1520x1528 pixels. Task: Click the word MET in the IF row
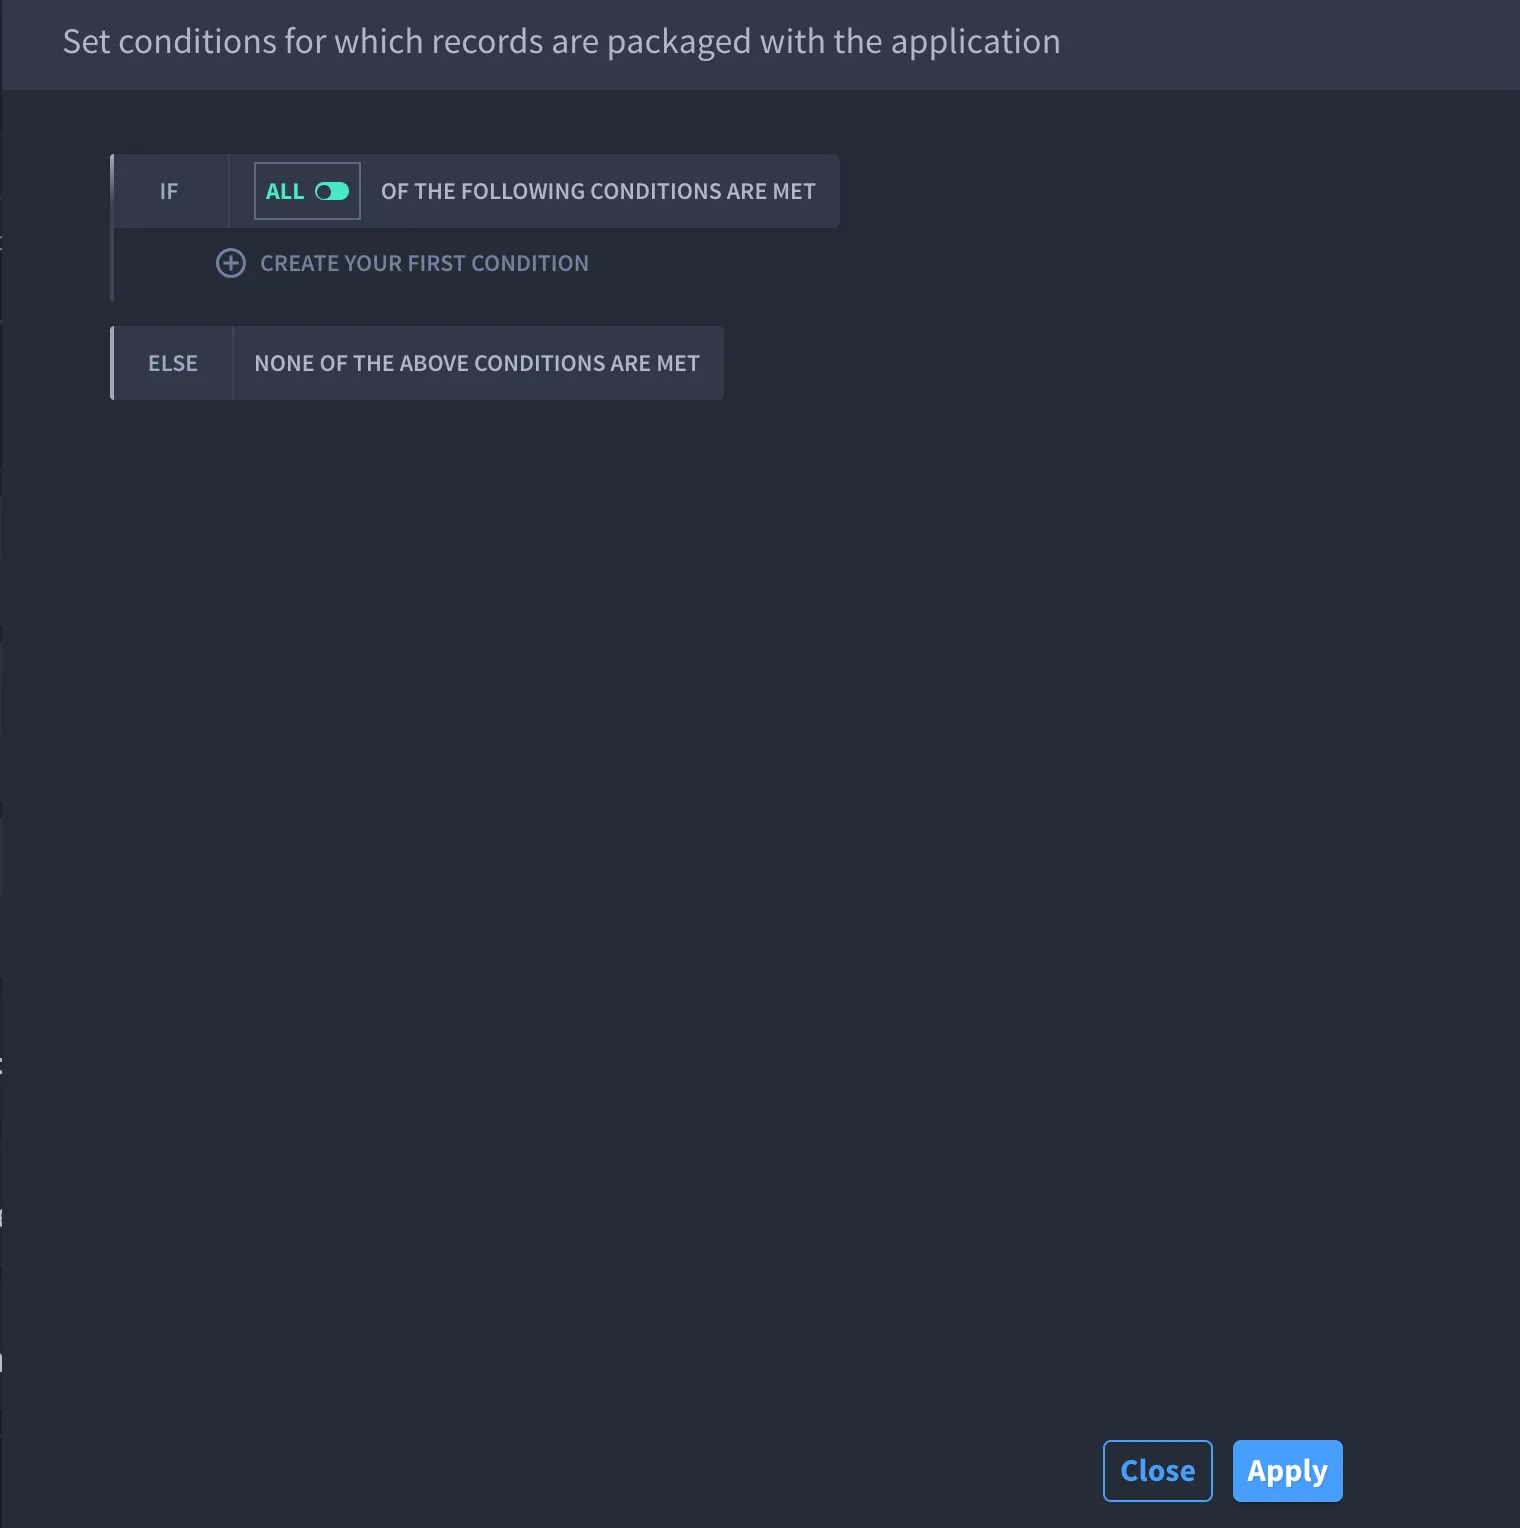(794, 191)
